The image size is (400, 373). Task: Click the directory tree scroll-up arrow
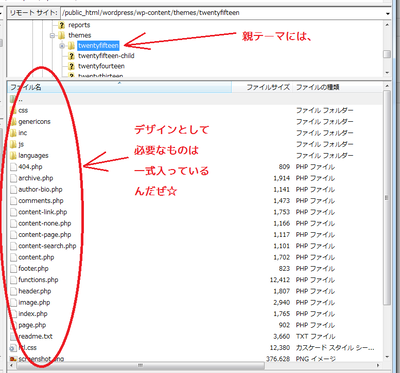(387, 25)
